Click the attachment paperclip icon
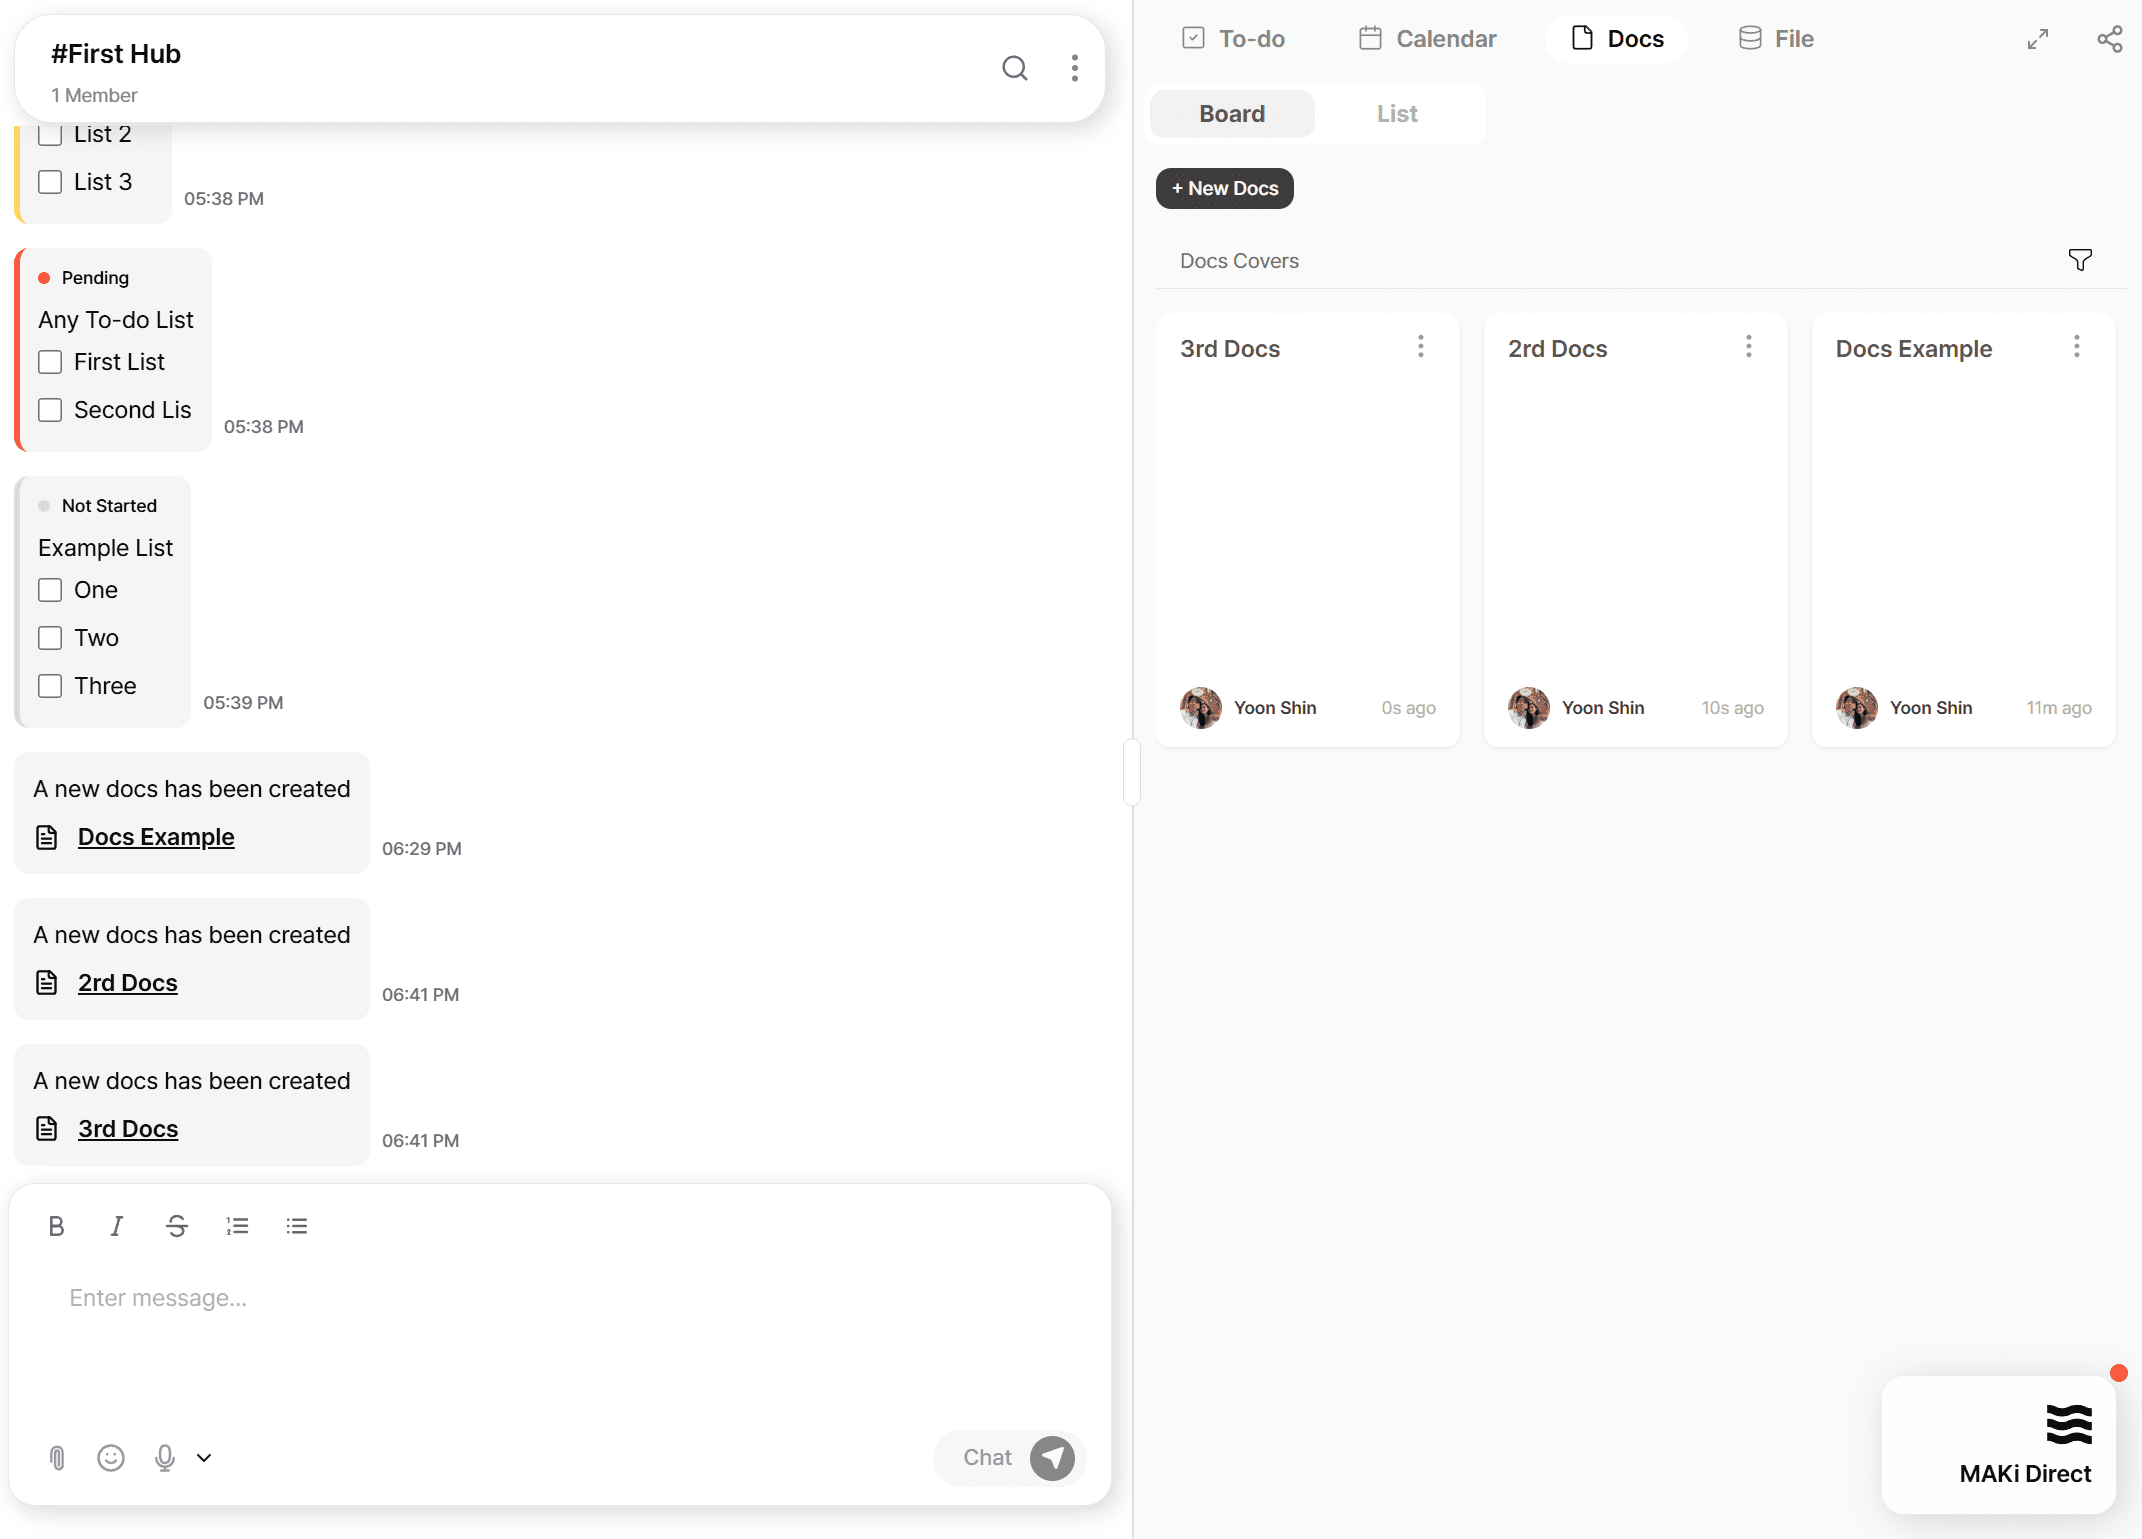This screenshot has height=1539, width=2142. coord(57,1458)
